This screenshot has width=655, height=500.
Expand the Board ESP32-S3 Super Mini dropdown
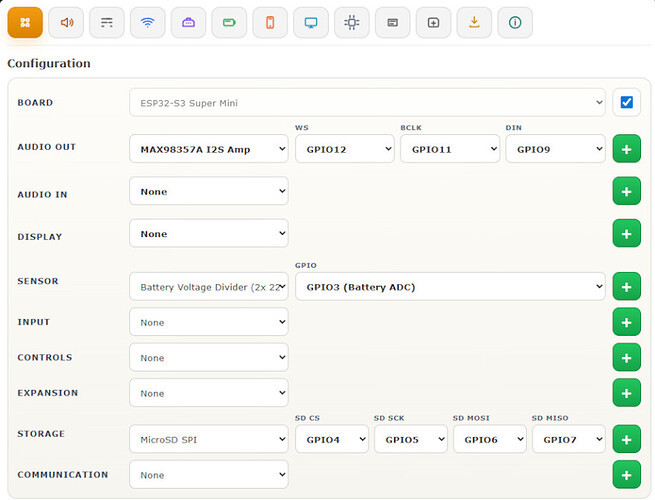click(x=367, y=102)
